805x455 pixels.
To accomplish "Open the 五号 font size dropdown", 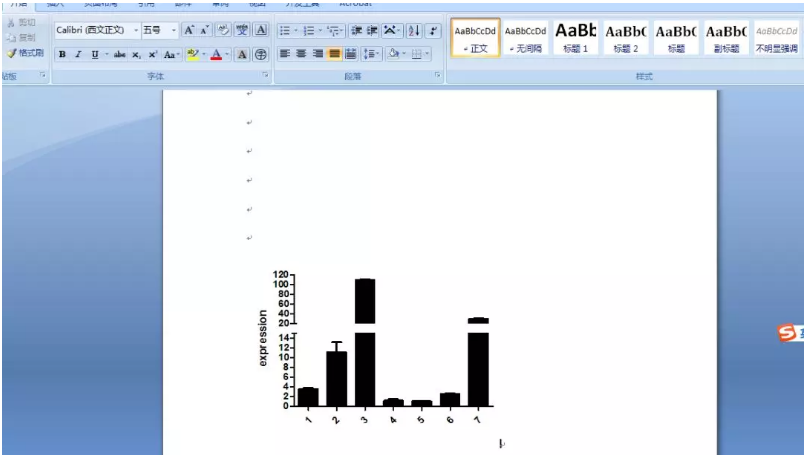I will (x=174, y=31).
